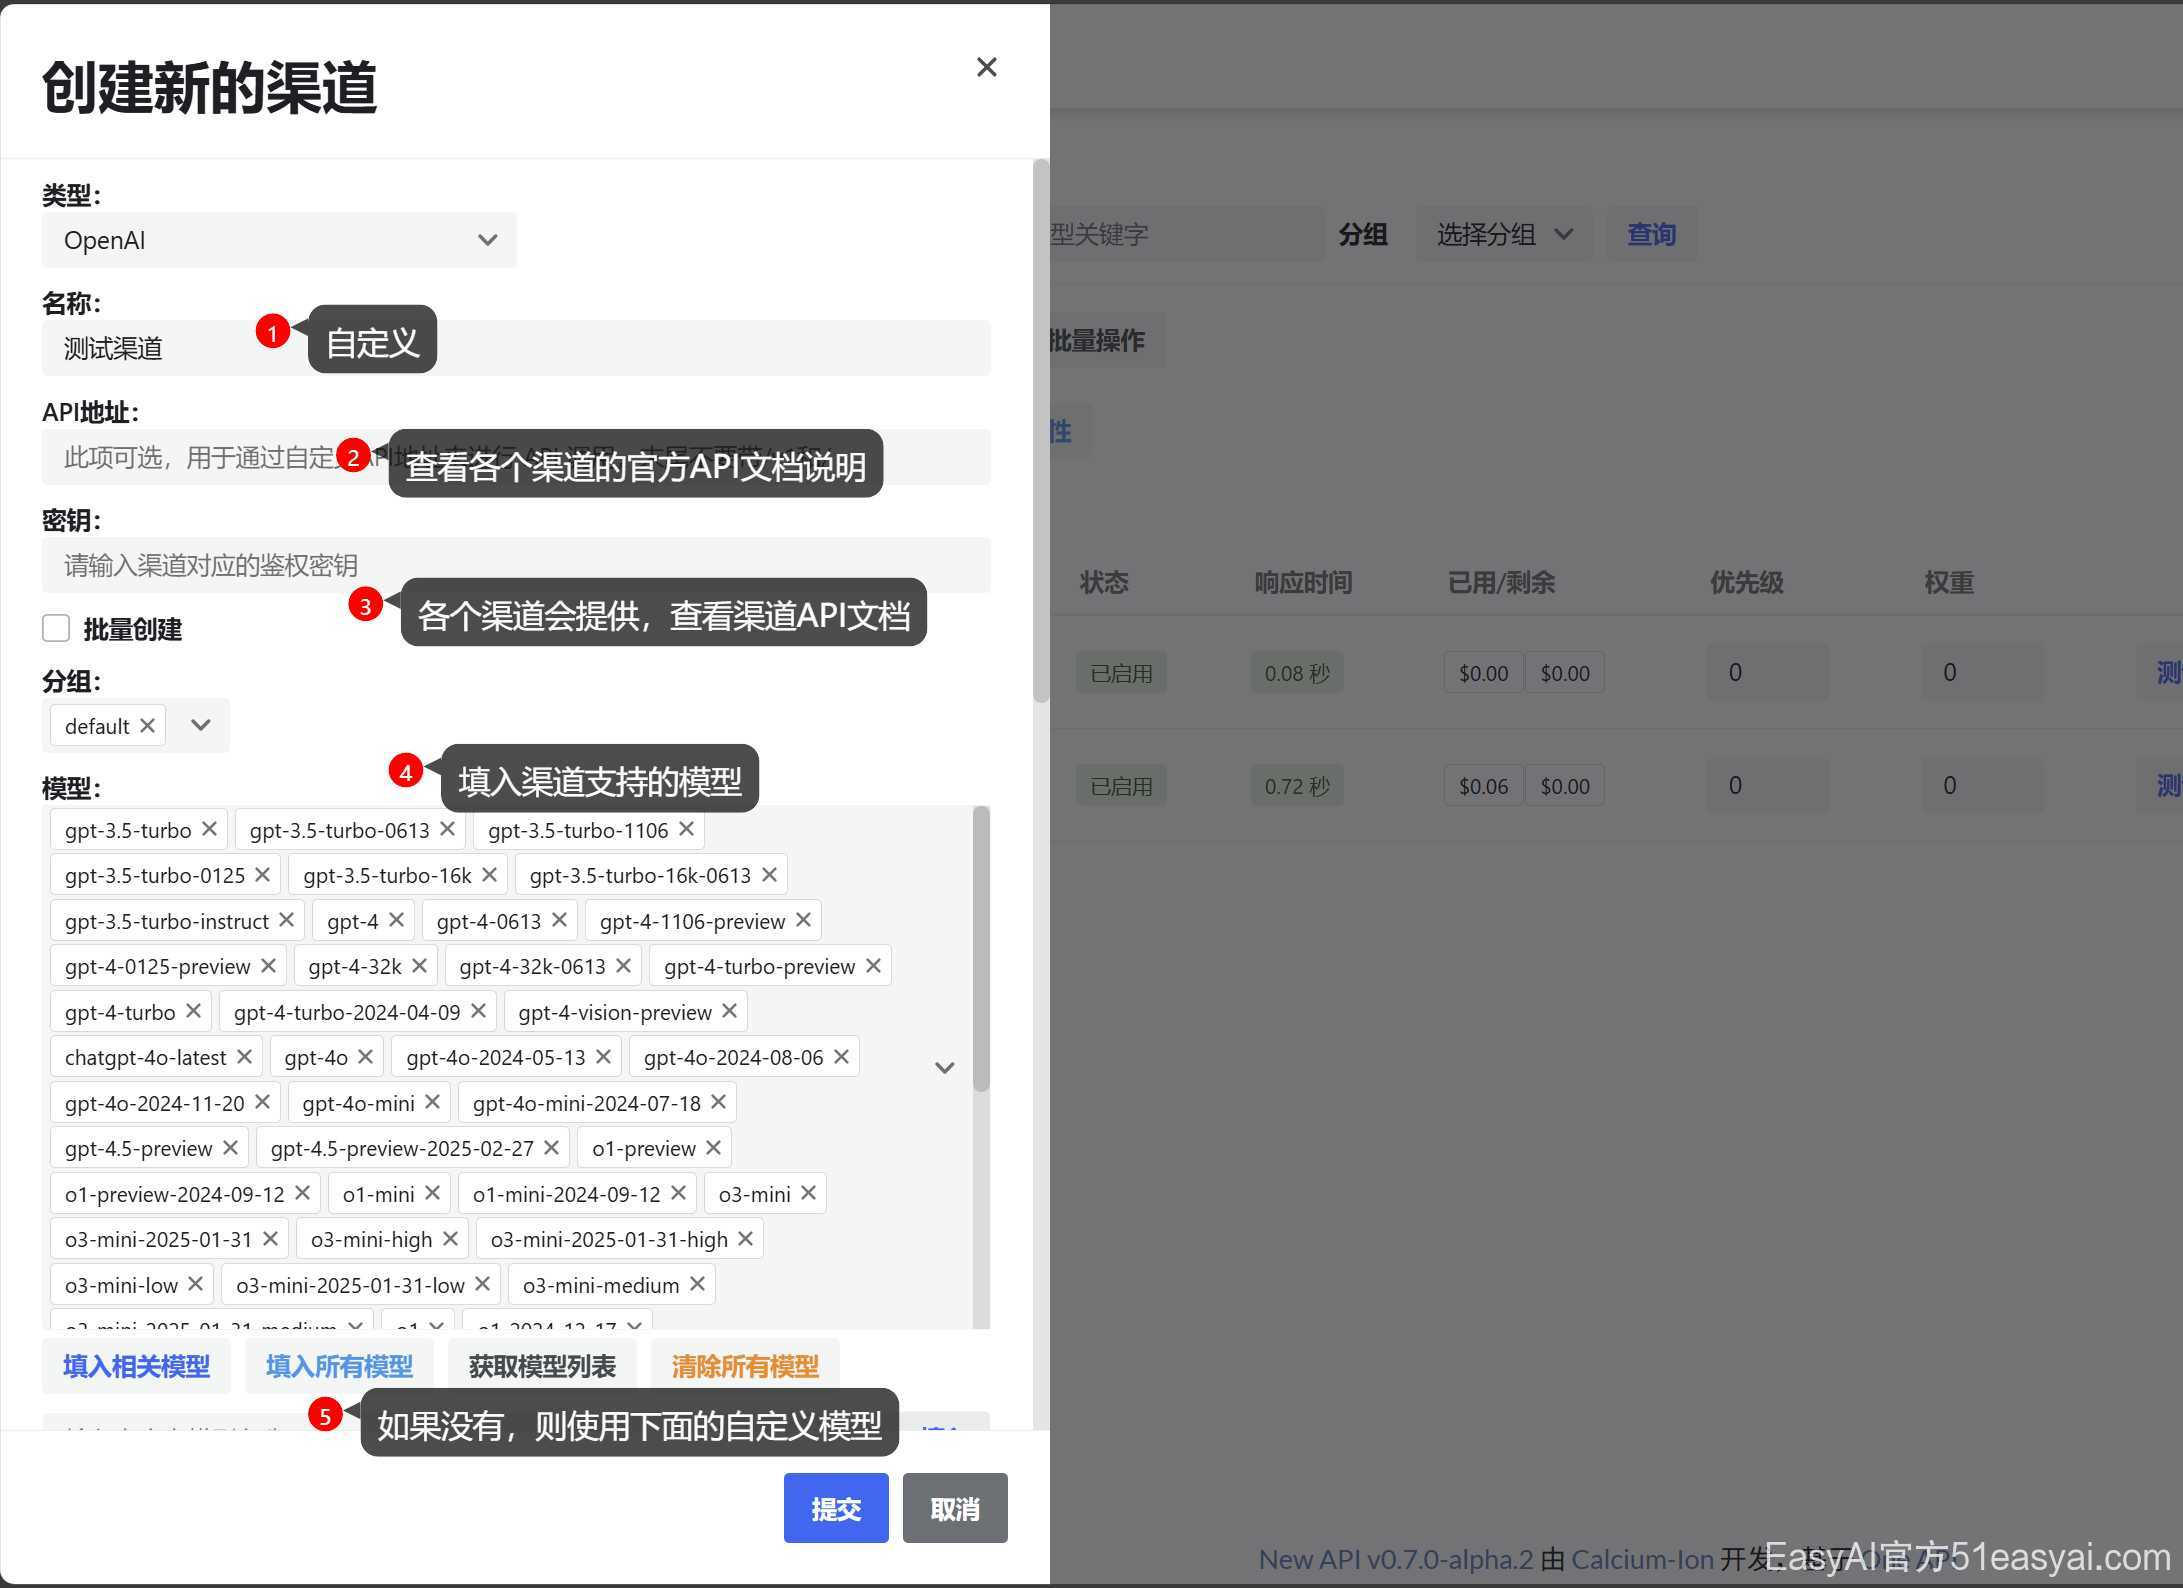Viewport: 2183px width, 1588px height.
Task: Remove the o3-mini-medium model tag
Action: pyautogui.click(x=697, y=1284)
